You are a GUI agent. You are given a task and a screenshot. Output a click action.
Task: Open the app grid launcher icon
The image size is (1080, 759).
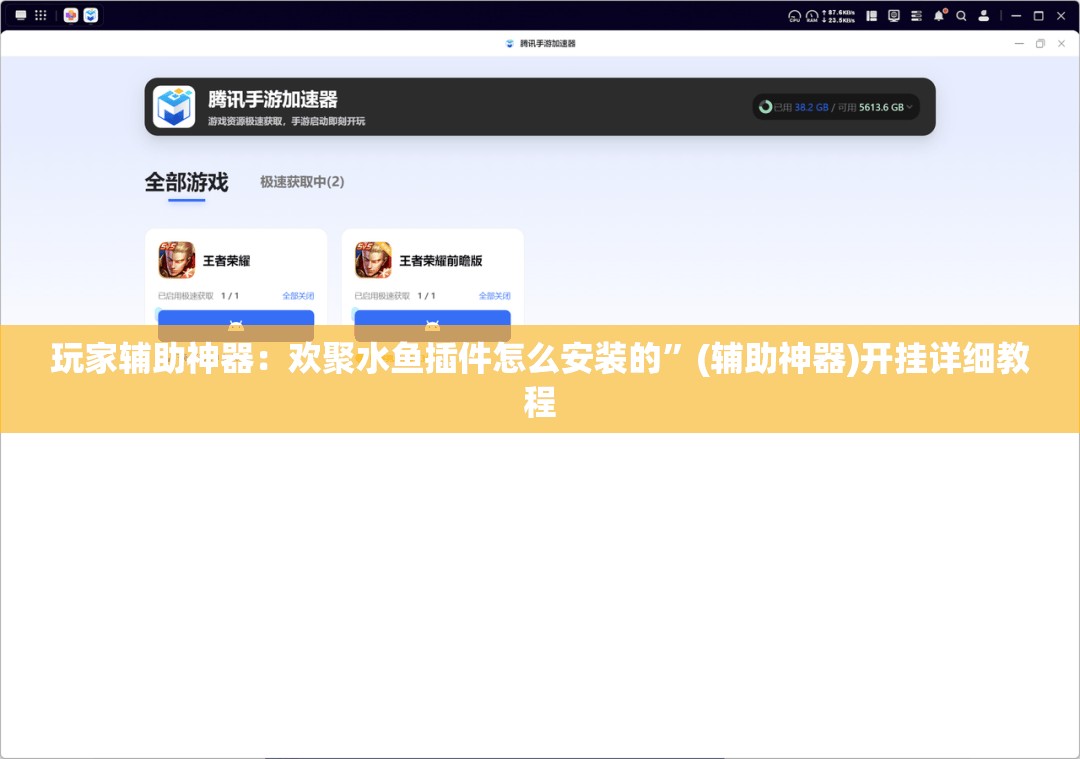(41, 15)
